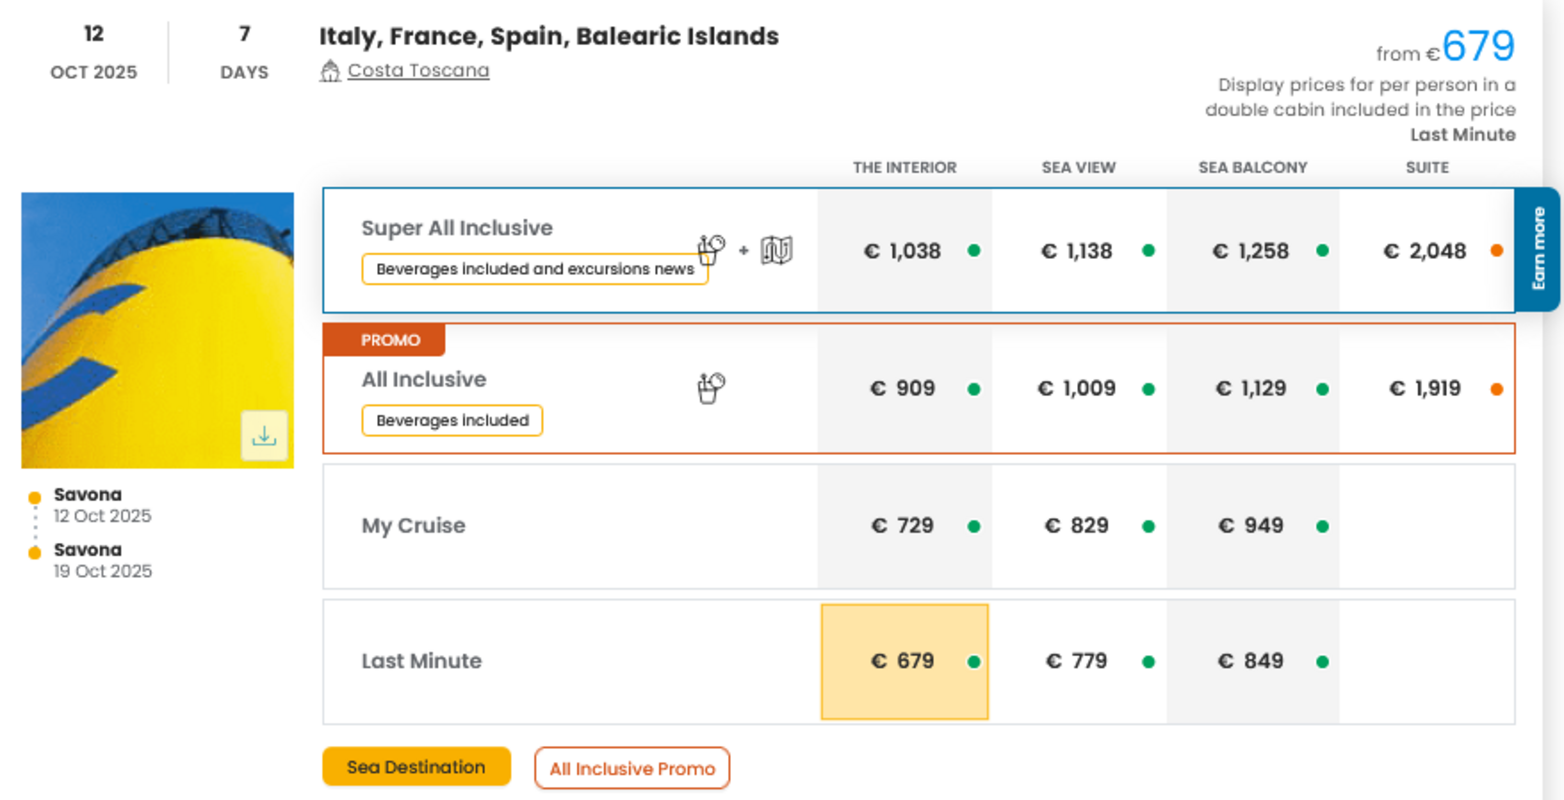The image size is (1564, 800).
Task: Click the drinks icon in All Inclusive row
Action: 711,388
